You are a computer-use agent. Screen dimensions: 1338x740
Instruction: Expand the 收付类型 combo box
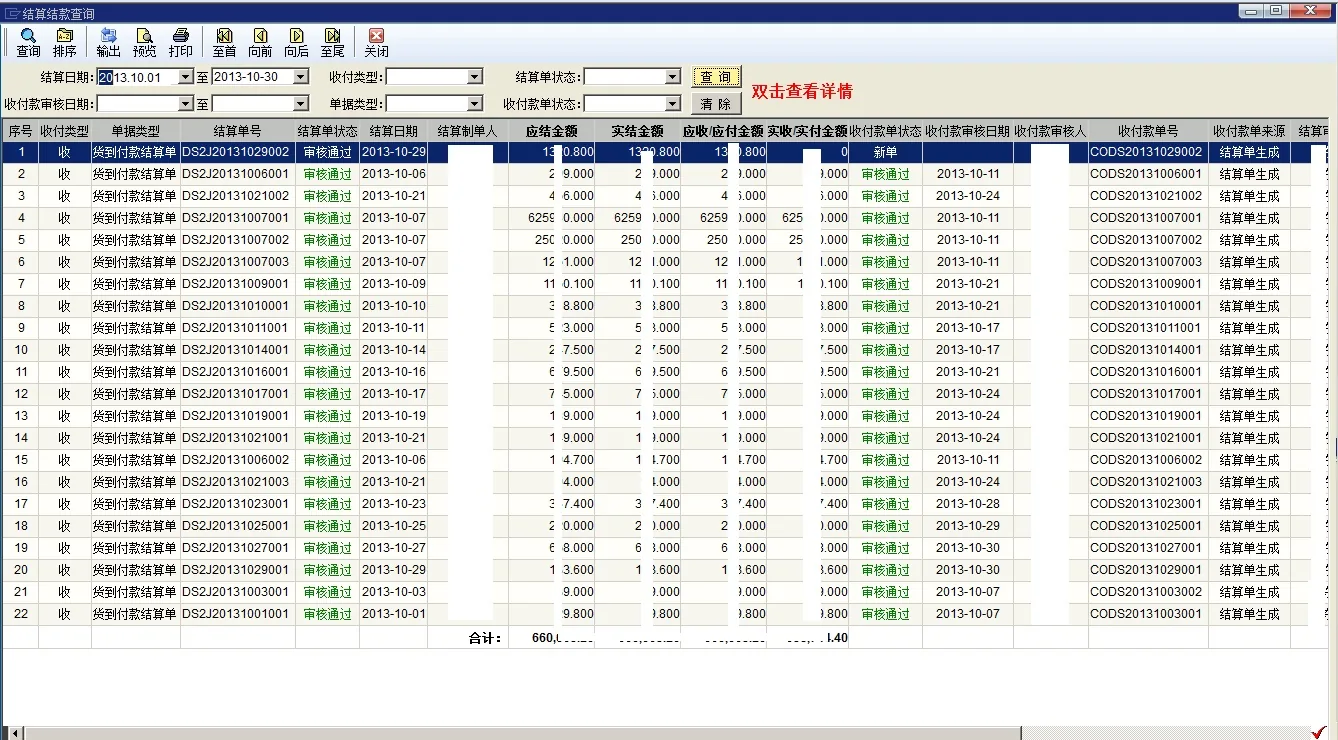click(475, 77)
